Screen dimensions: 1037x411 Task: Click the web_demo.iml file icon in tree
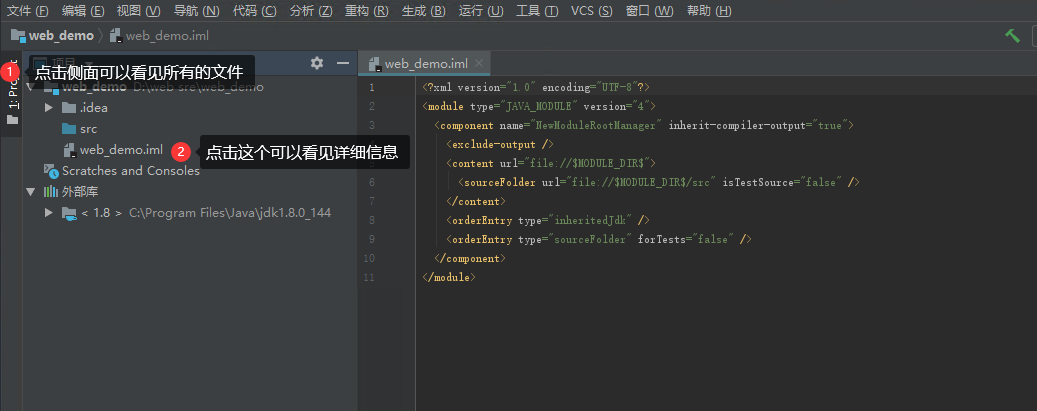click(x=69, y=150)
